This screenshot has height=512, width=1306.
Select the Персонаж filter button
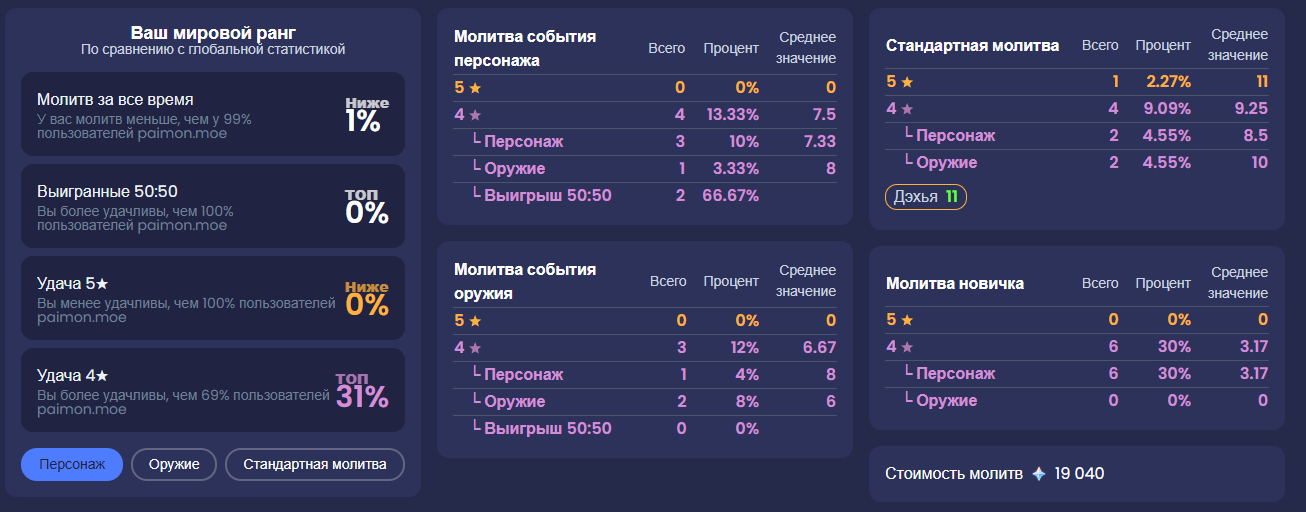click(72, 465)
